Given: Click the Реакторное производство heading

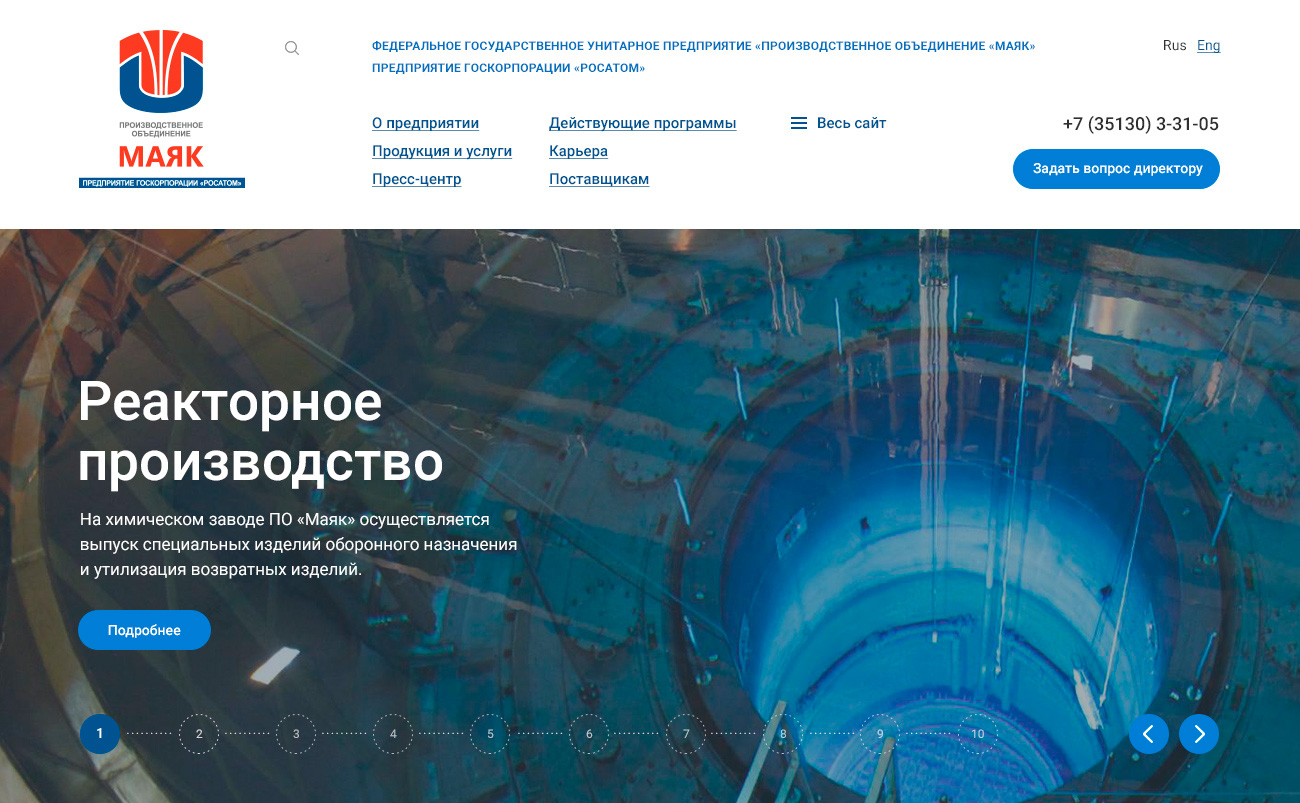Looking at the screenshot, I should (261, 432).
